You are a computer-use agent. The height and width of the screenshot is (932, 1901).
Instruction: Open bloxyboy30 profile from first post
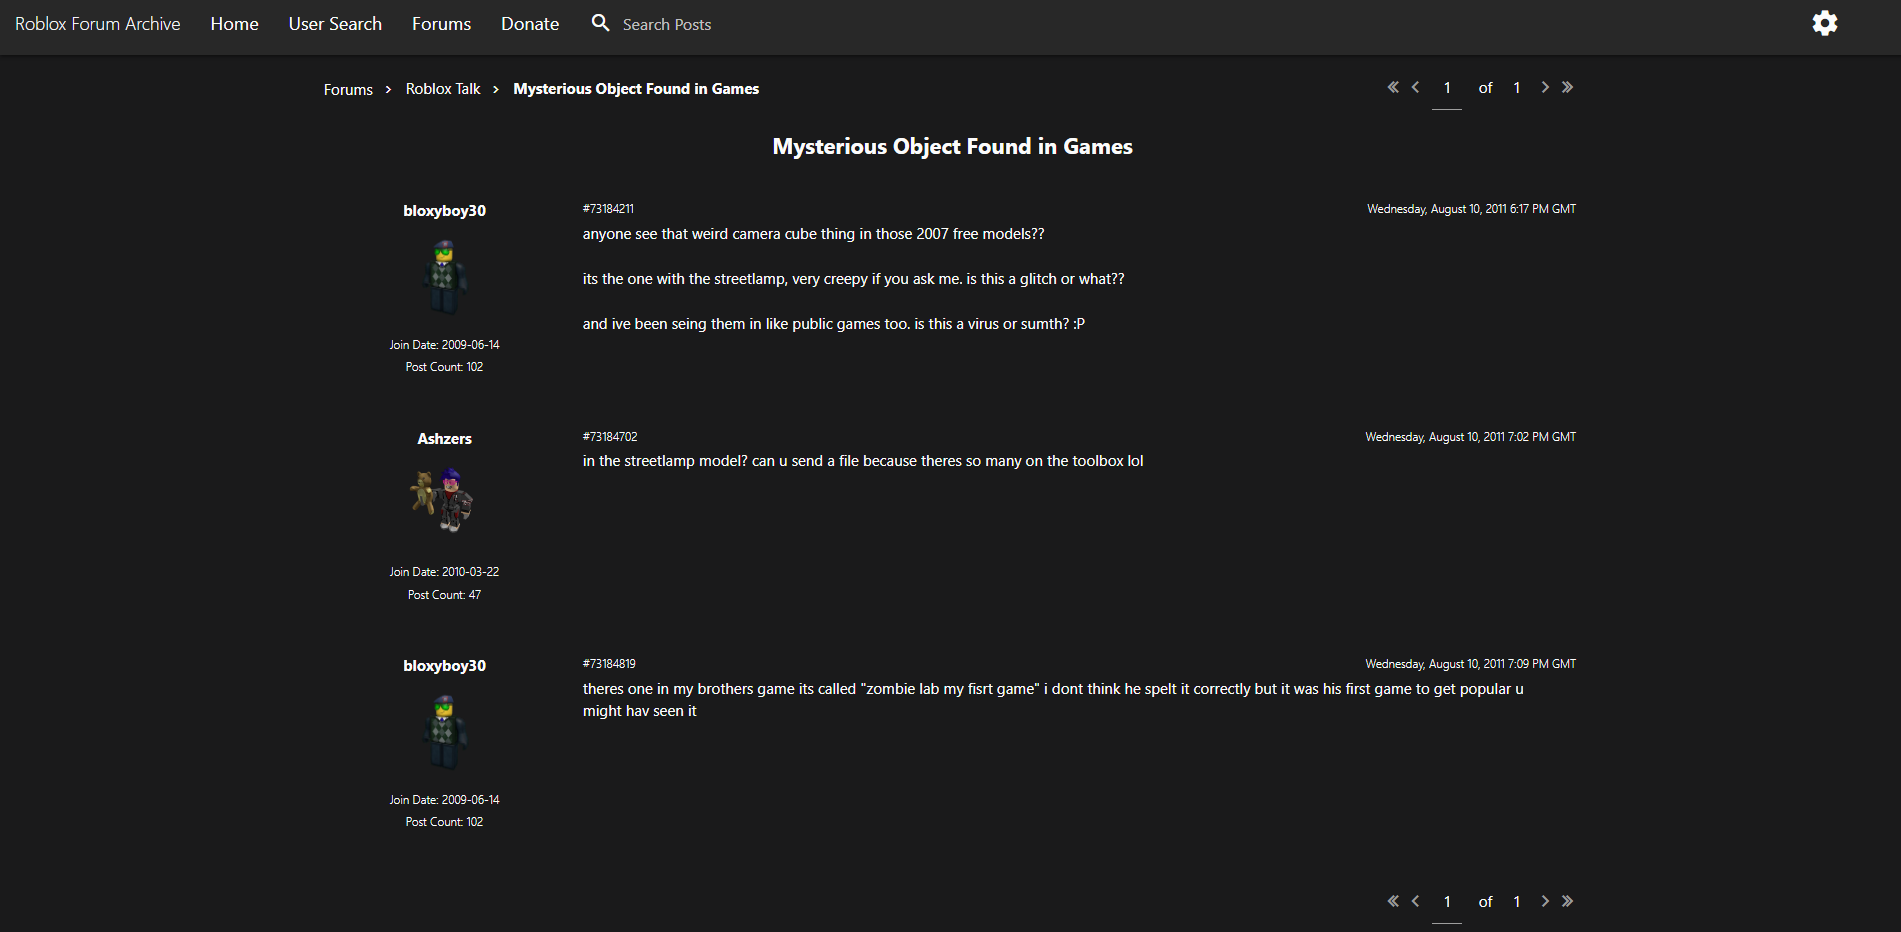[444, 211]
